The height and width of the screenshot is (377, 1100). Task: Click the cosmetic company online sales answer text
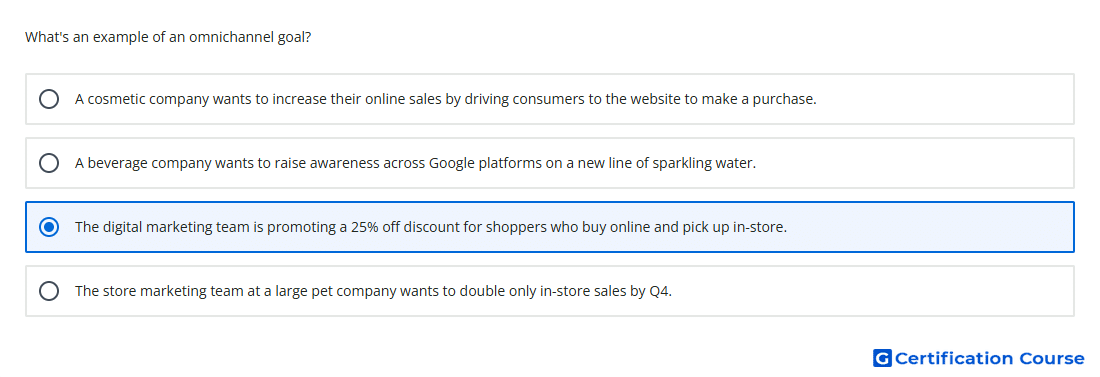click(445, 99)
